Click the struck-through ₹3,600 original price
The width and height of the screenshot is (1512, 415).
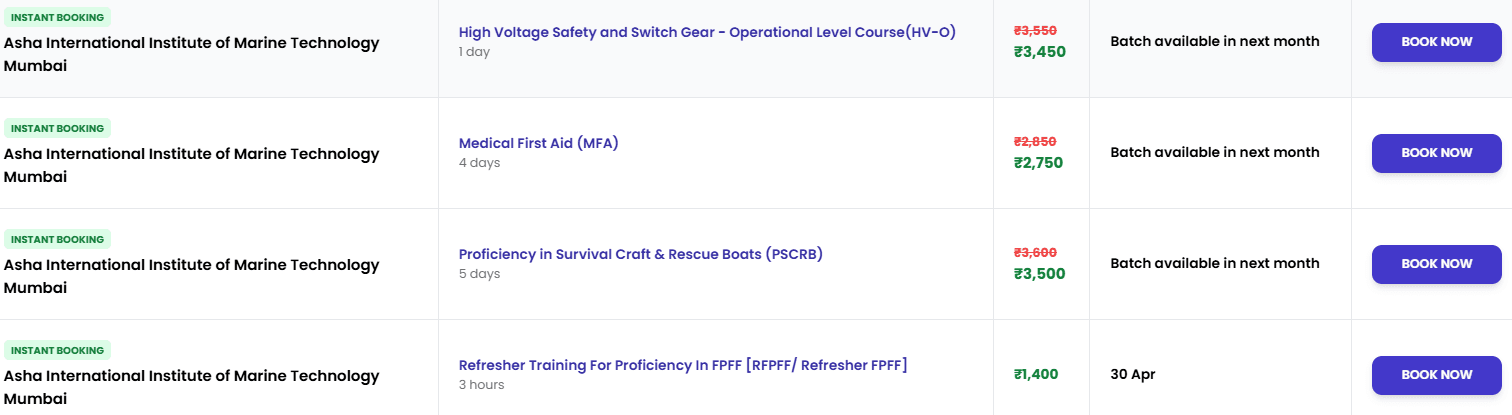1035,252
